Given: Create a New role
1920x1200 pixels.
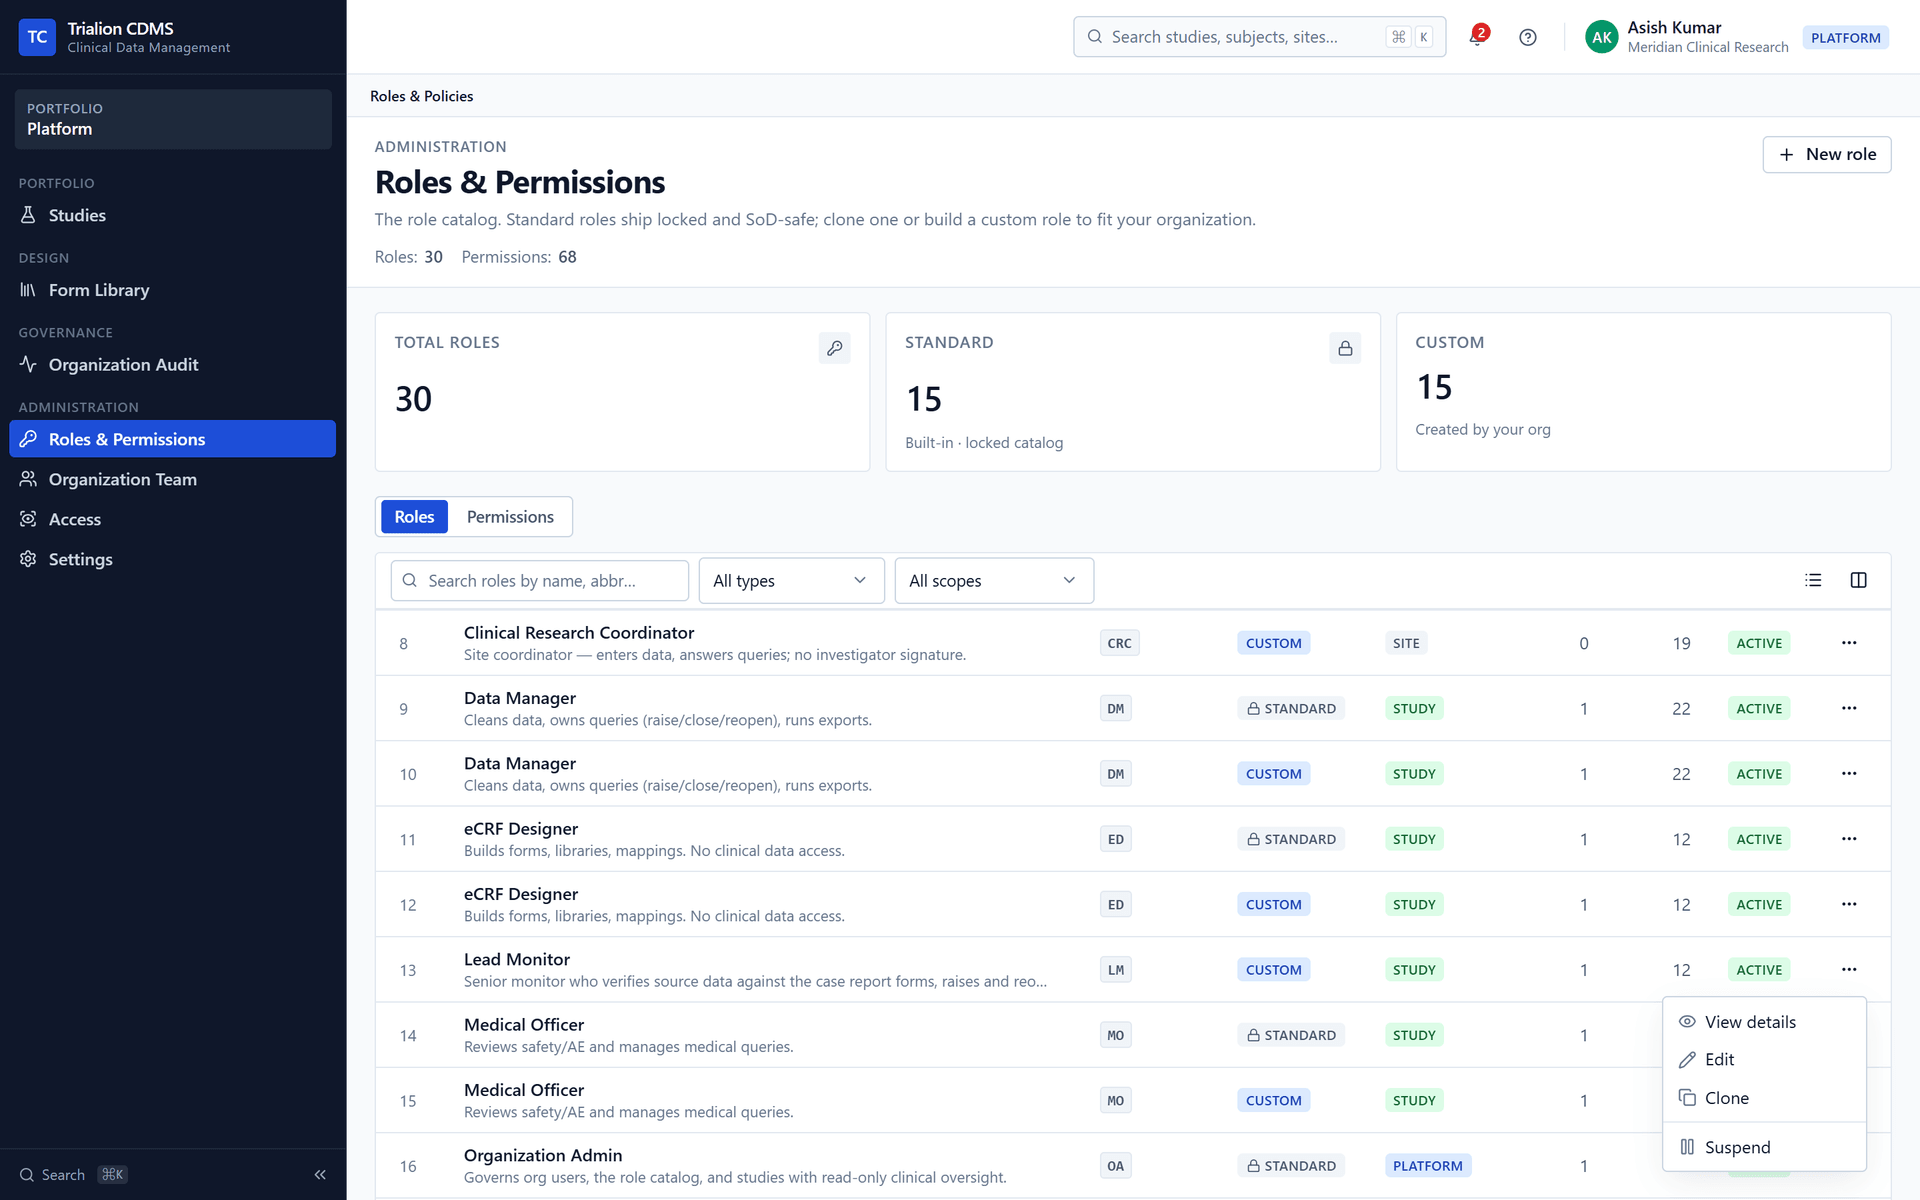Looking at the screenshot, I should (x=1826, y=155).
